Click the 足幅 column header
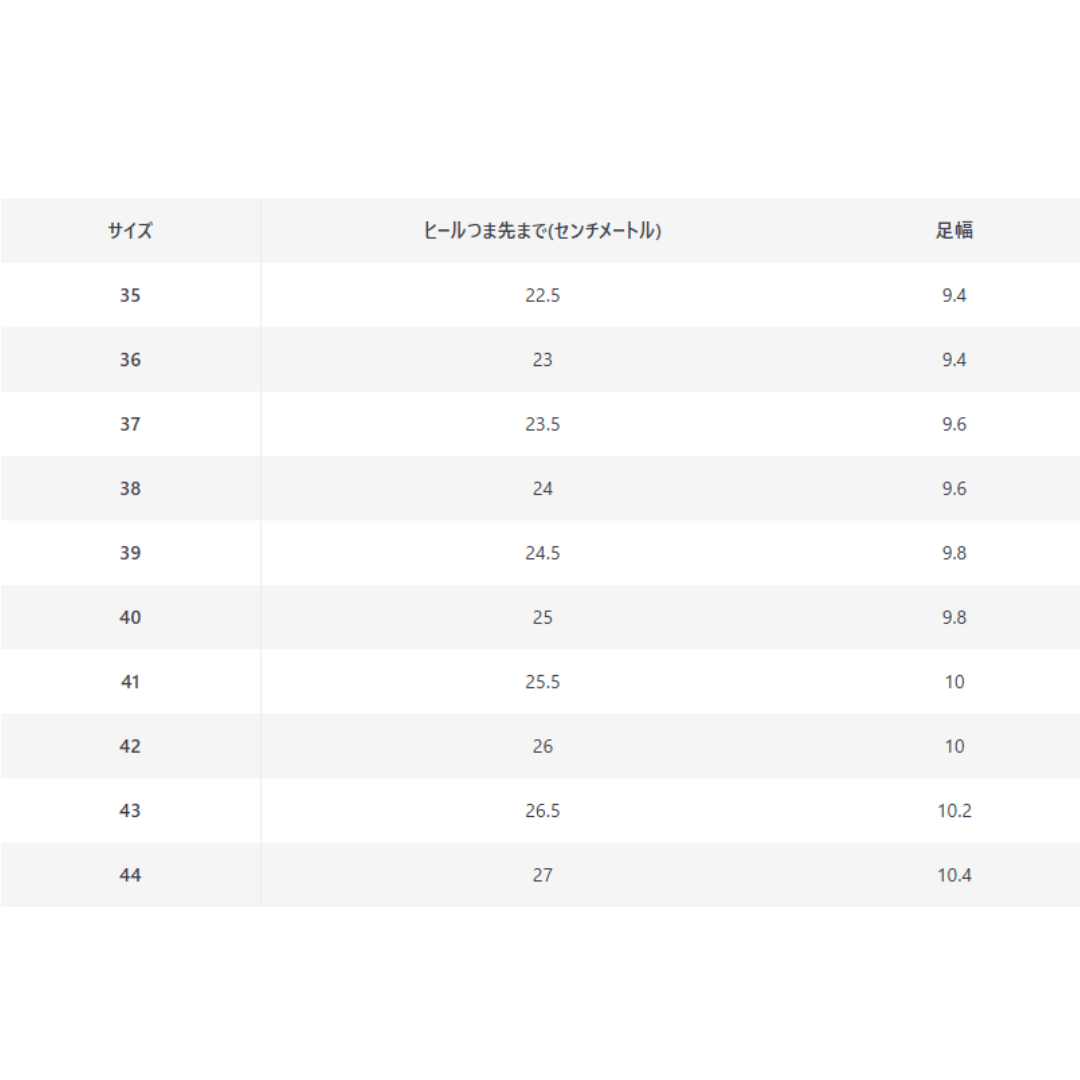 [954, 230]
